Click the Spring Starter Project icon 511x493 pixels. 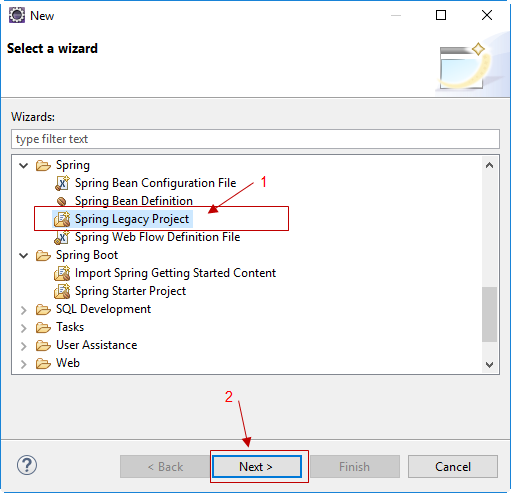click(x=62, y=291)
